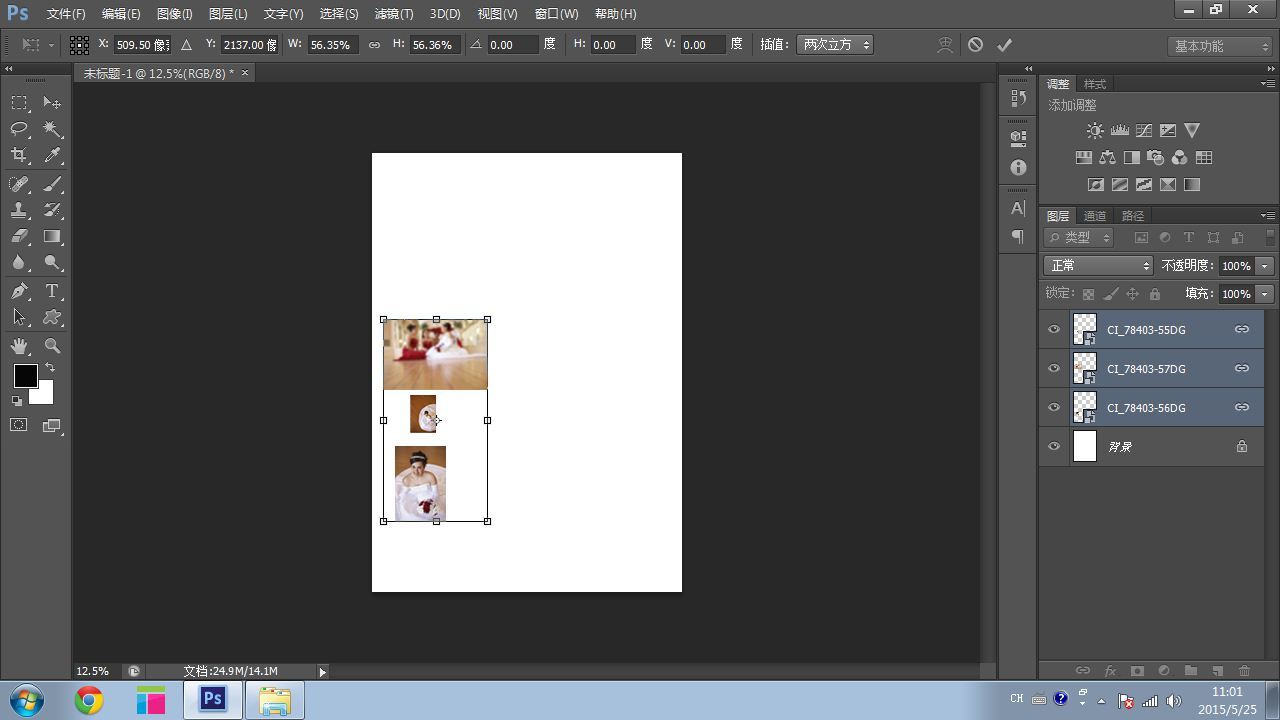Select the Eraser tool
Screen dimensions: 1280x720
(19, 237)
